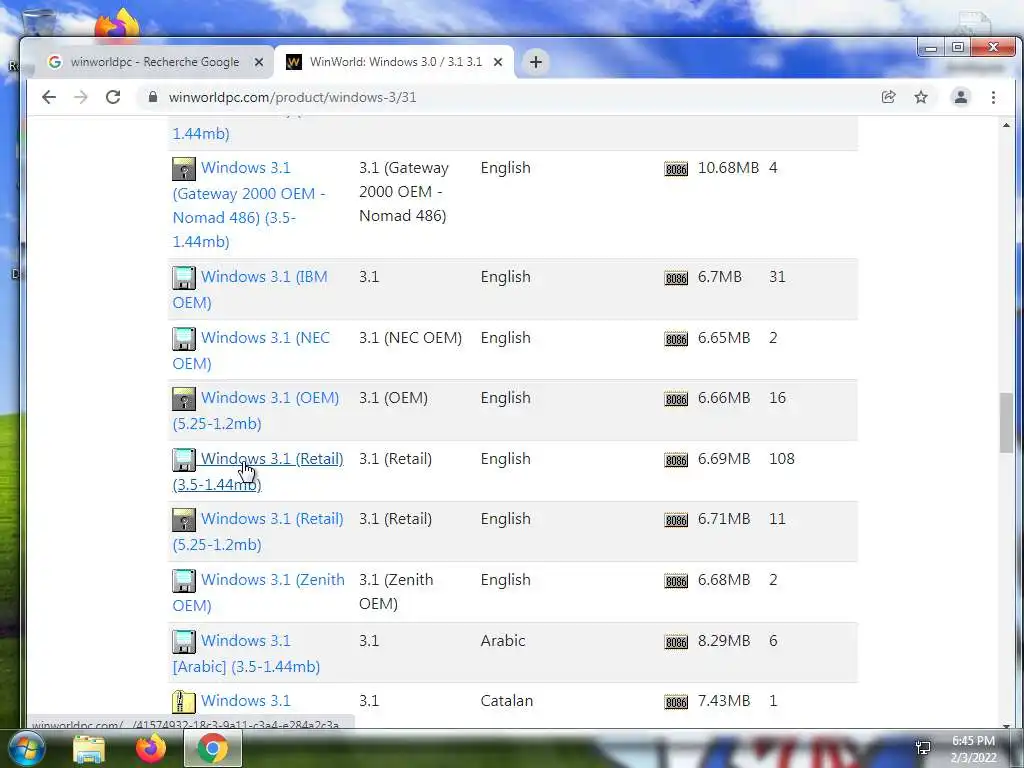This screenshot has width=1024, height=768.
Task: Click disk icon of Retail 3.5-1.44mb row
Action: coord(184,460)
